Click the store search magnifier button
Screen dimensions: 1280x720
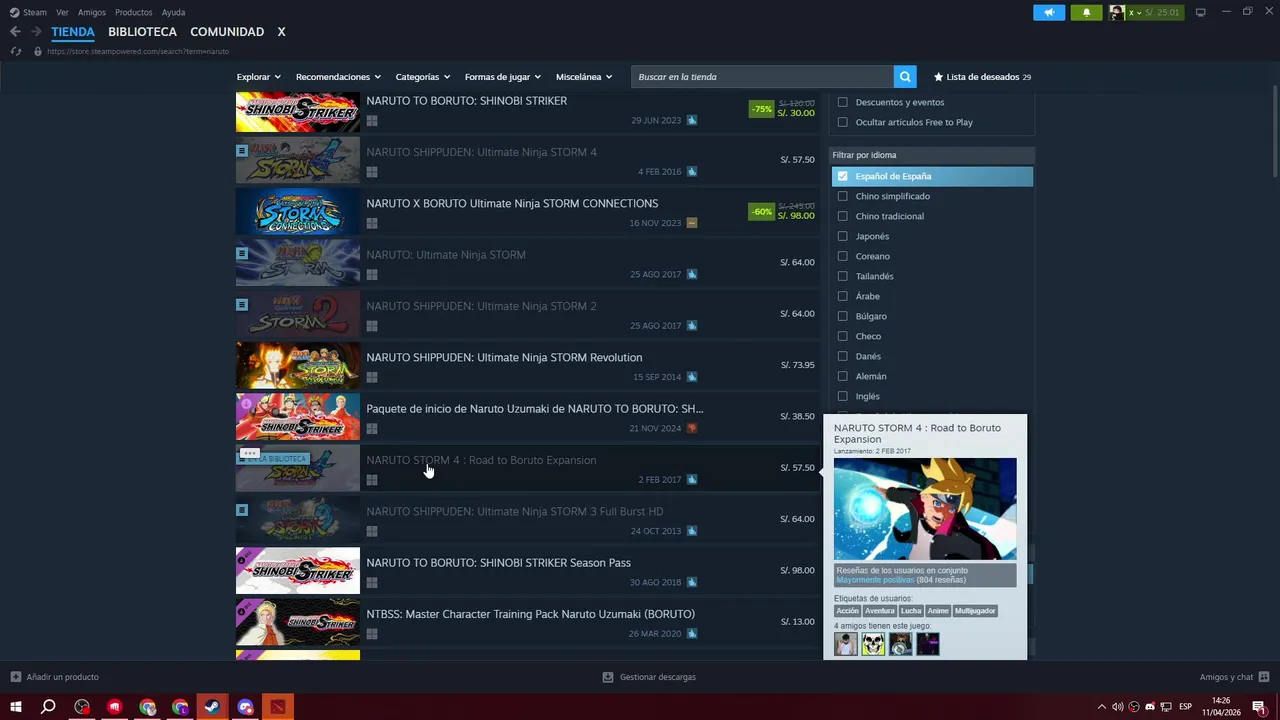coord(905,77)
